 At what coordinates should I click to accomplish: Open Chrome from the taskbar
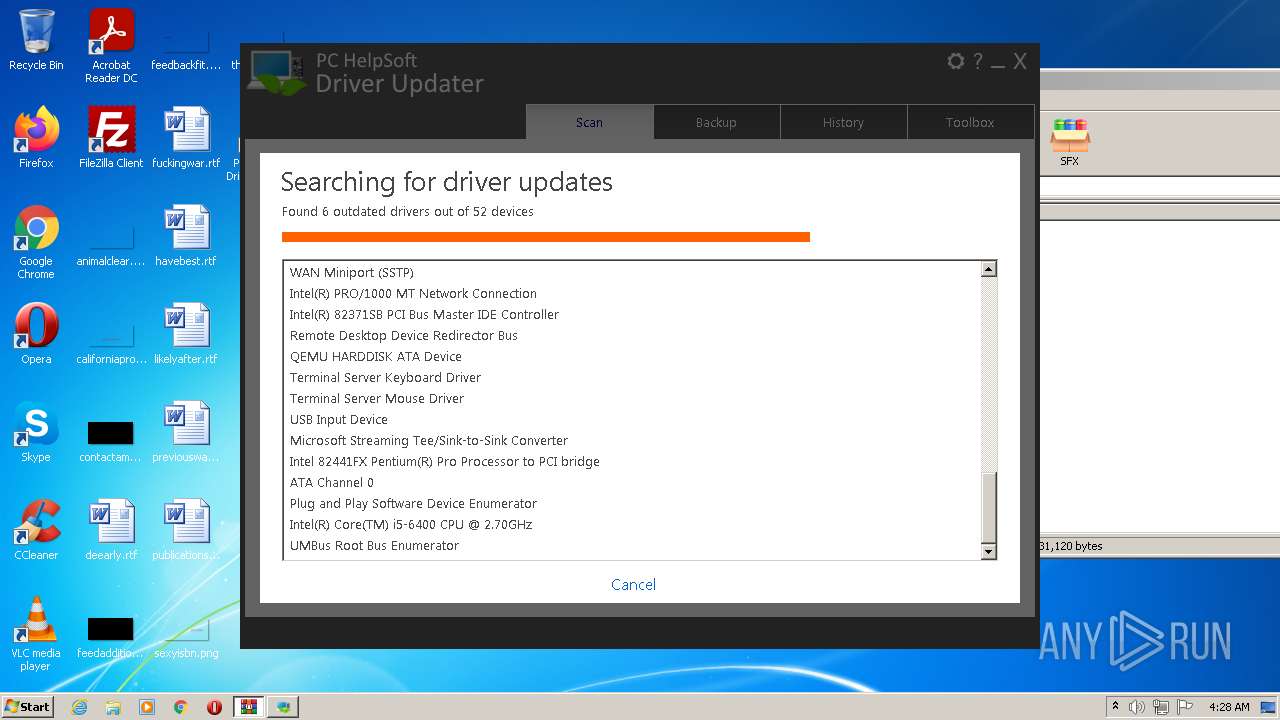(x=181, y=707)
